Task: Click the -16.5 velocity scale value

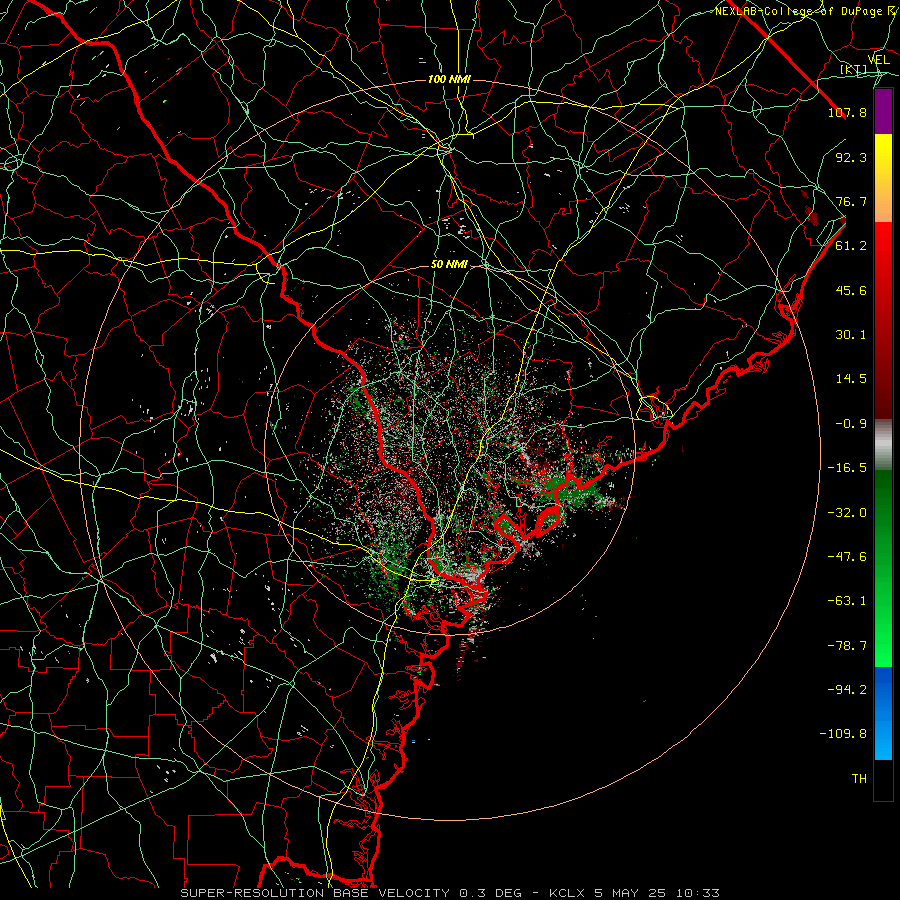Action: click(x=847, y=468)
